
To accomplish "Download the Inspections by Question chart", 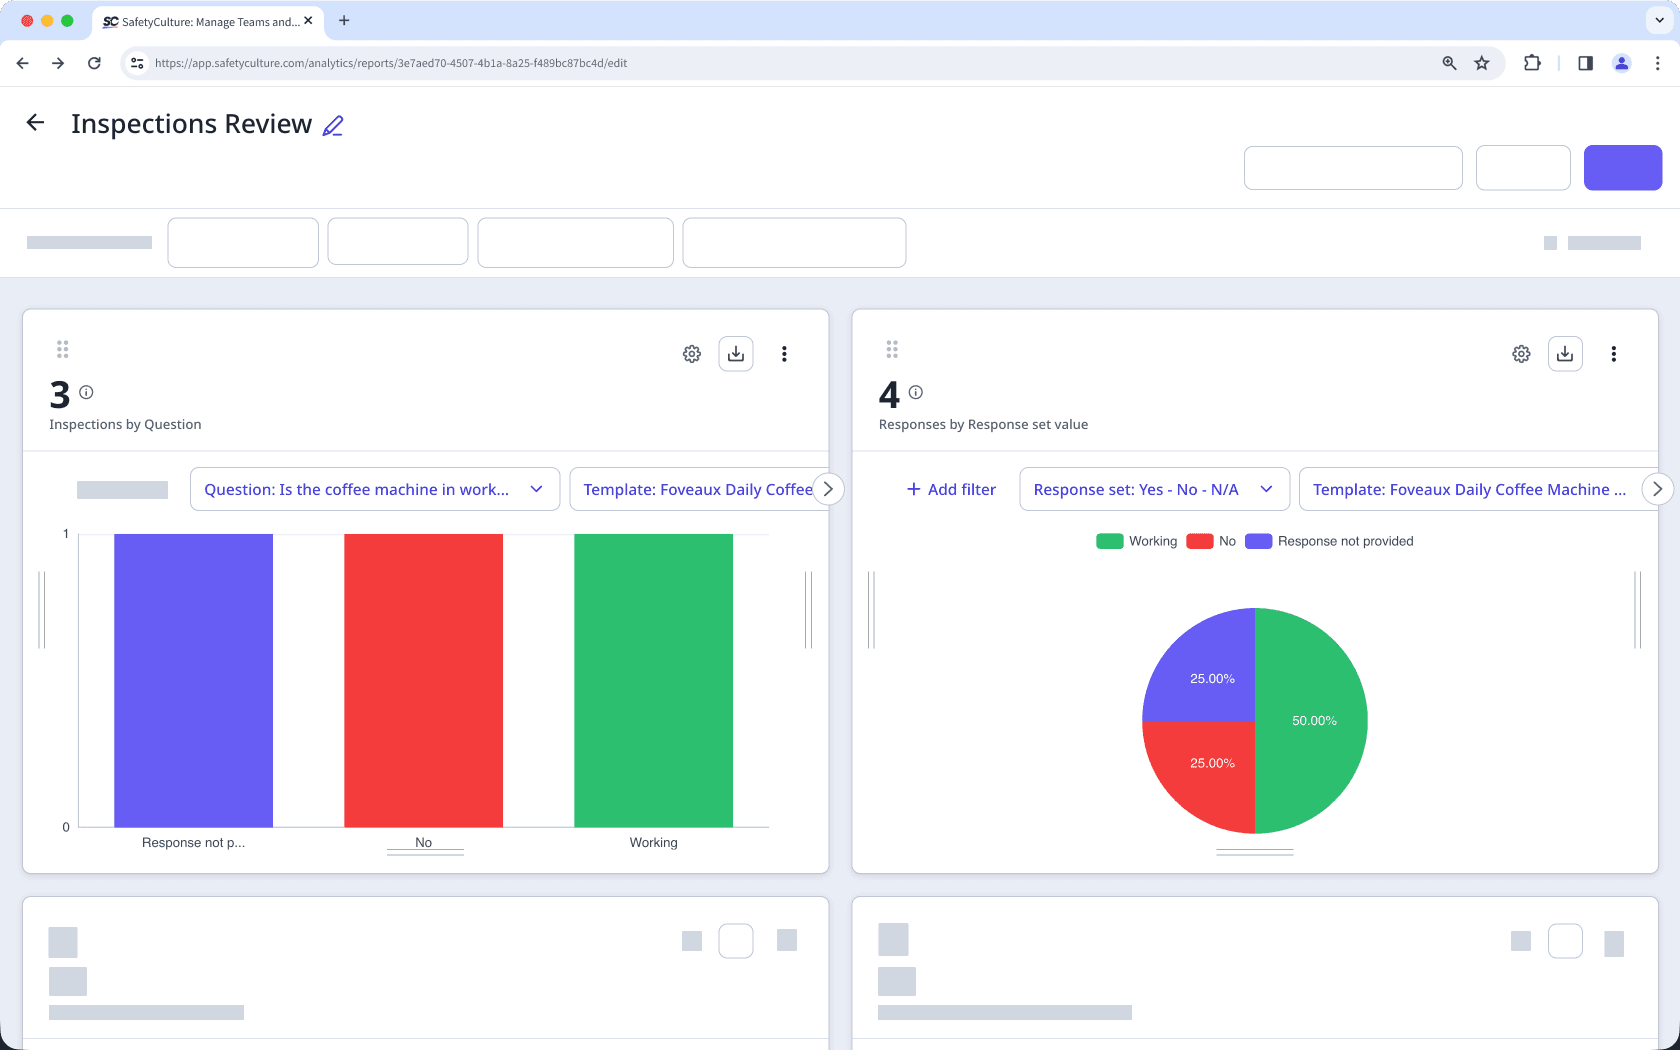I will tap(736, 354).
